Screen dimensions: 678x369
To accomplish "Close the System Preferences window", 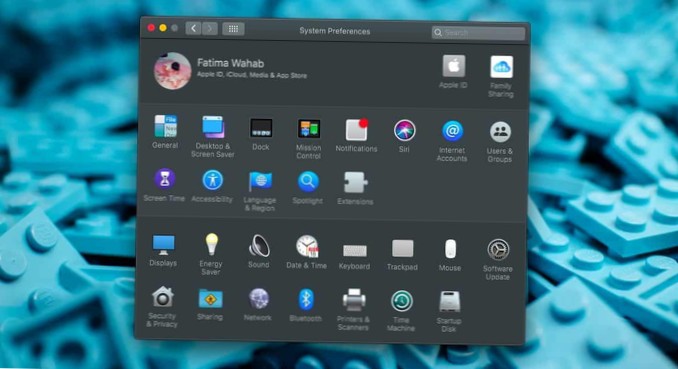I will (x=151, y=28).
